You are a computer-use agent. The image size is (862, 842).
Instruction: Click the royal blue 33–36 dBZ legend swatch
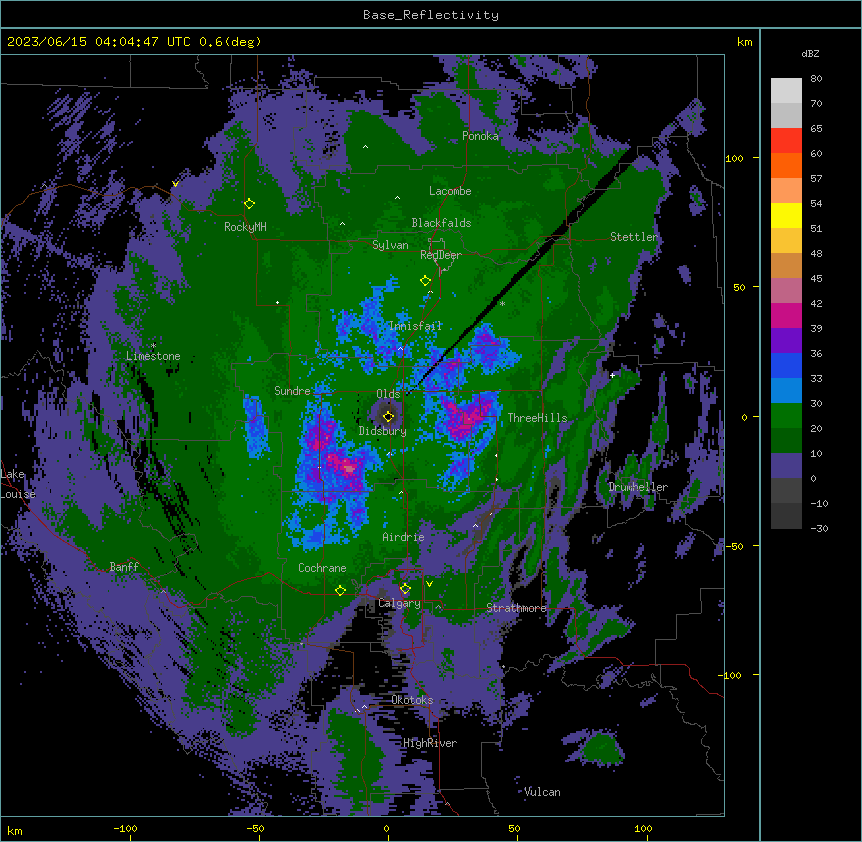click(x=786, y=365)
